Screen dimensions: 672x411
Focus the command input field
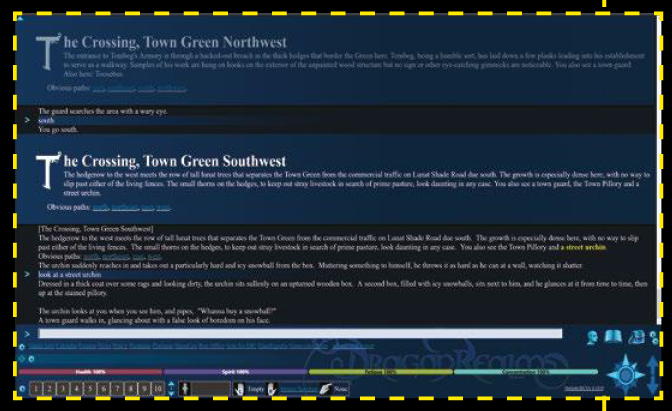click(300, 333)
